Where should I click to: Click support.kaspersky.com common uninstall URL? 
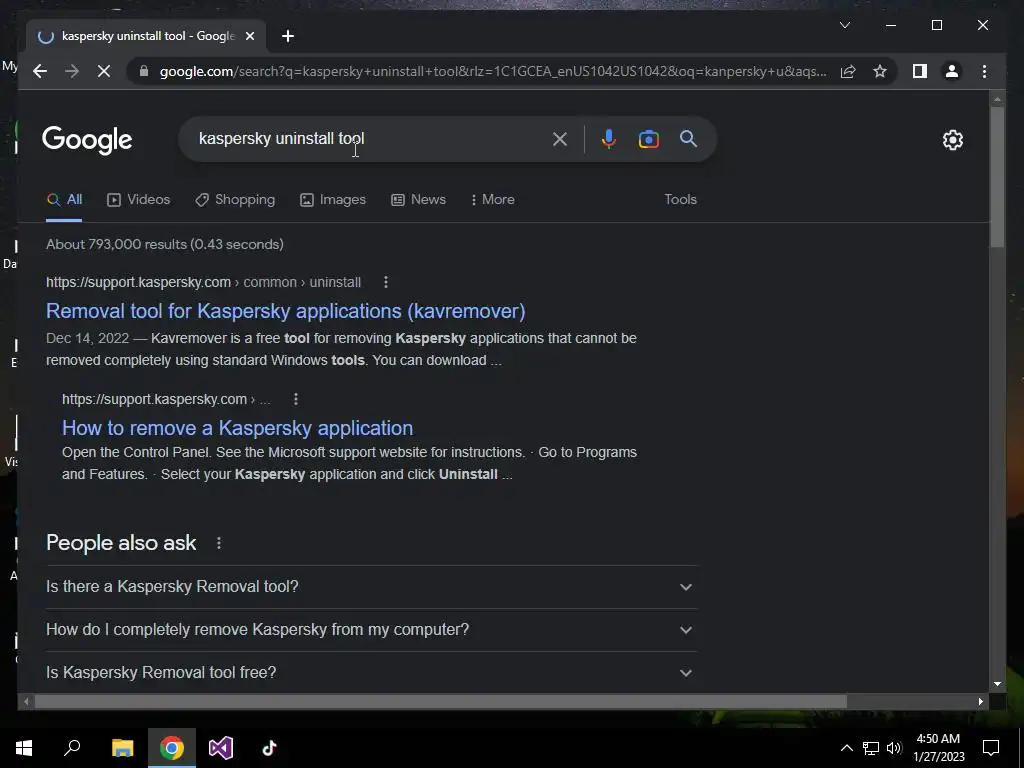[x=203, y=282]
